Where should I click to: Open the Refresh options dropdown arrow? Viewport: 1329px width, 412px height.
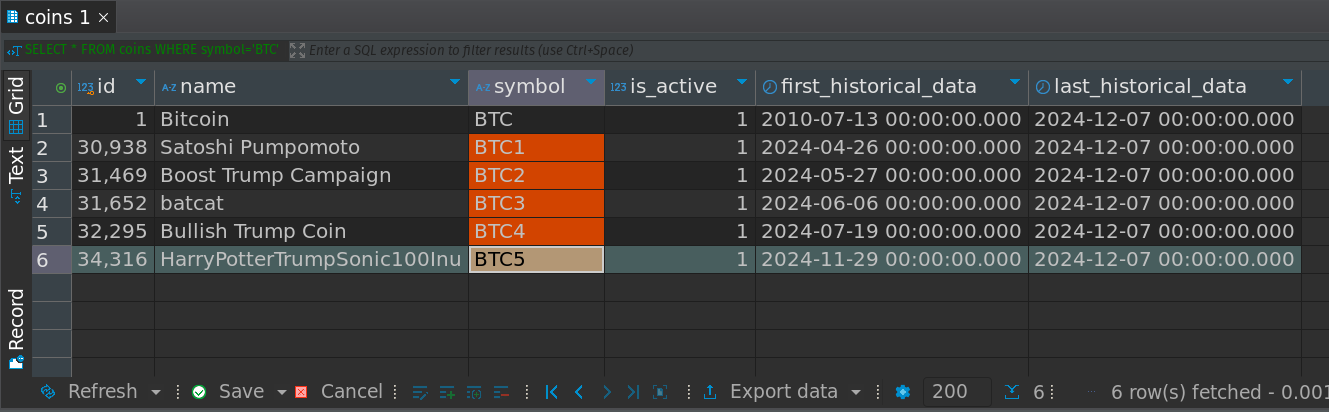(156, 392)
